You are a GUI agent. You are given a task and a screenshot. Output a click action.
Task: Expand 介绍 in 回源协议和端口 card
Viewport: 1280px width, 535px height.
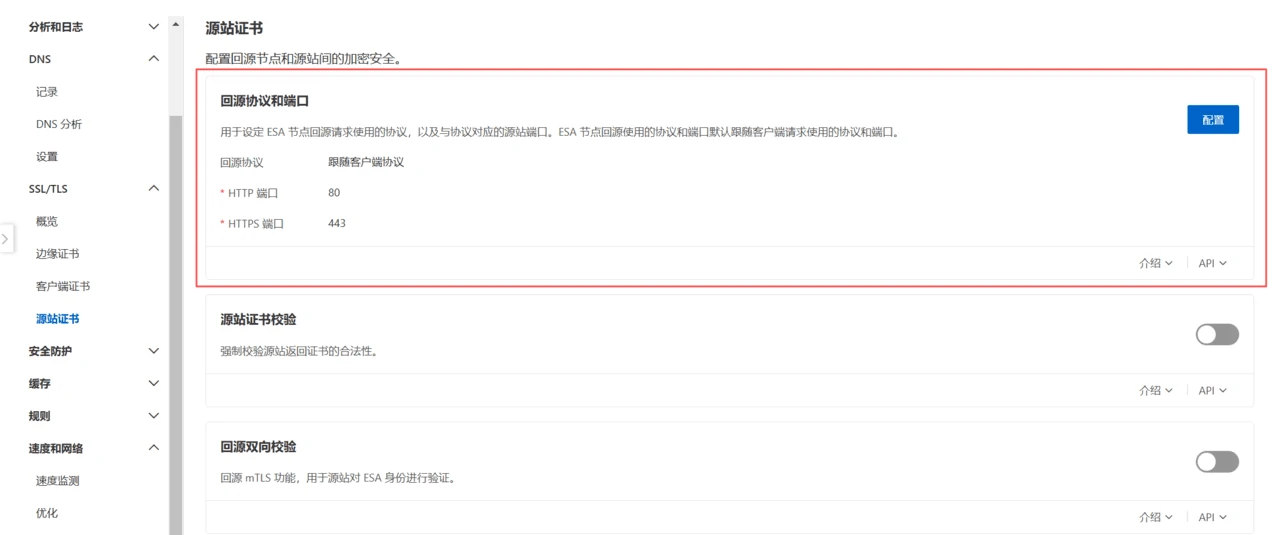(x=1155, y=263)
